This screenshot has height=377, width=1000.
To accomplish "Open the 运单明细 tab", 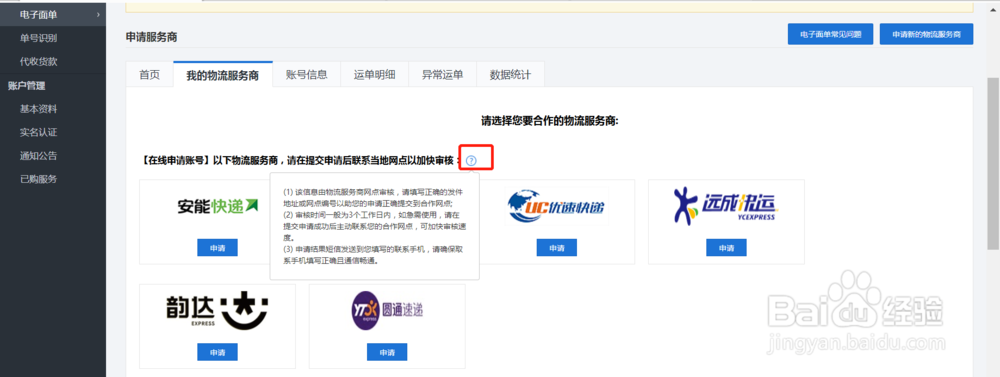I will [374, 75].
